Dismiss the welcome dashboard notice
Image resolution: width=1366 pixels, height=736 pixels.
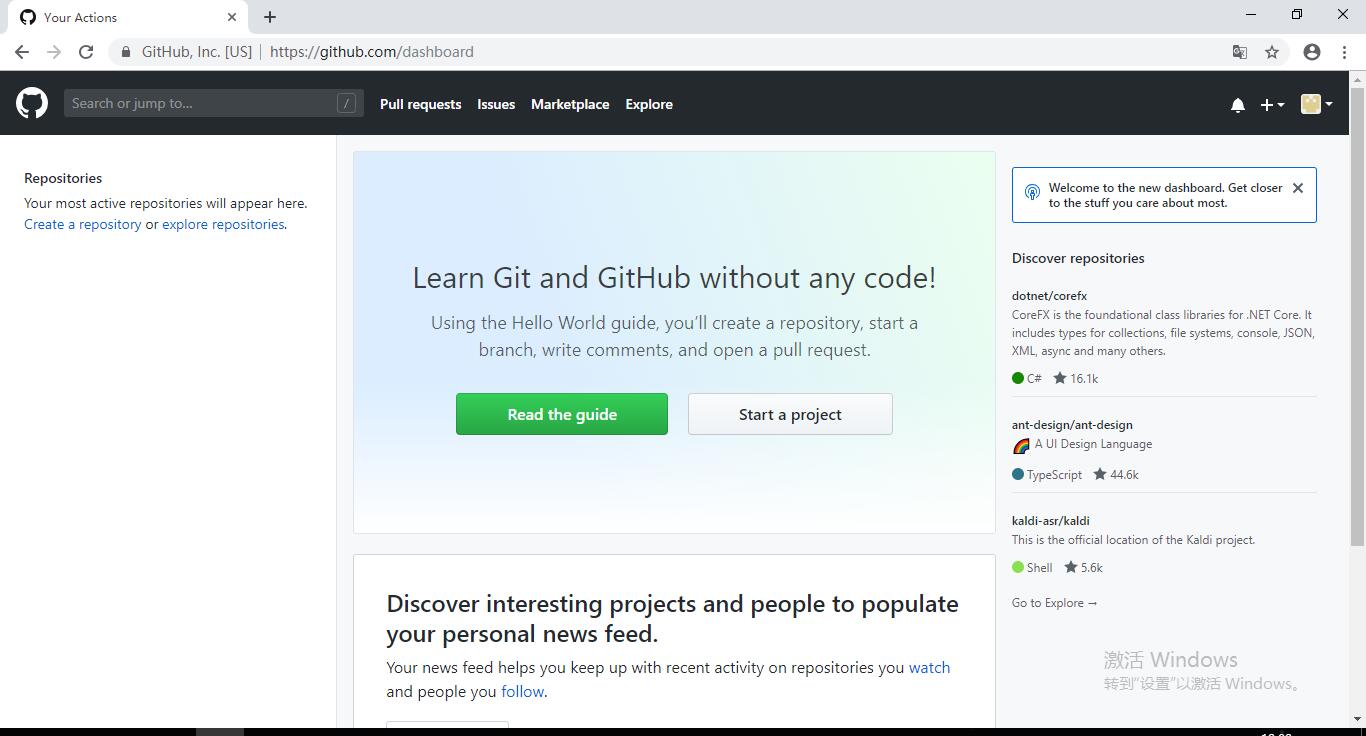point(1297,188)
